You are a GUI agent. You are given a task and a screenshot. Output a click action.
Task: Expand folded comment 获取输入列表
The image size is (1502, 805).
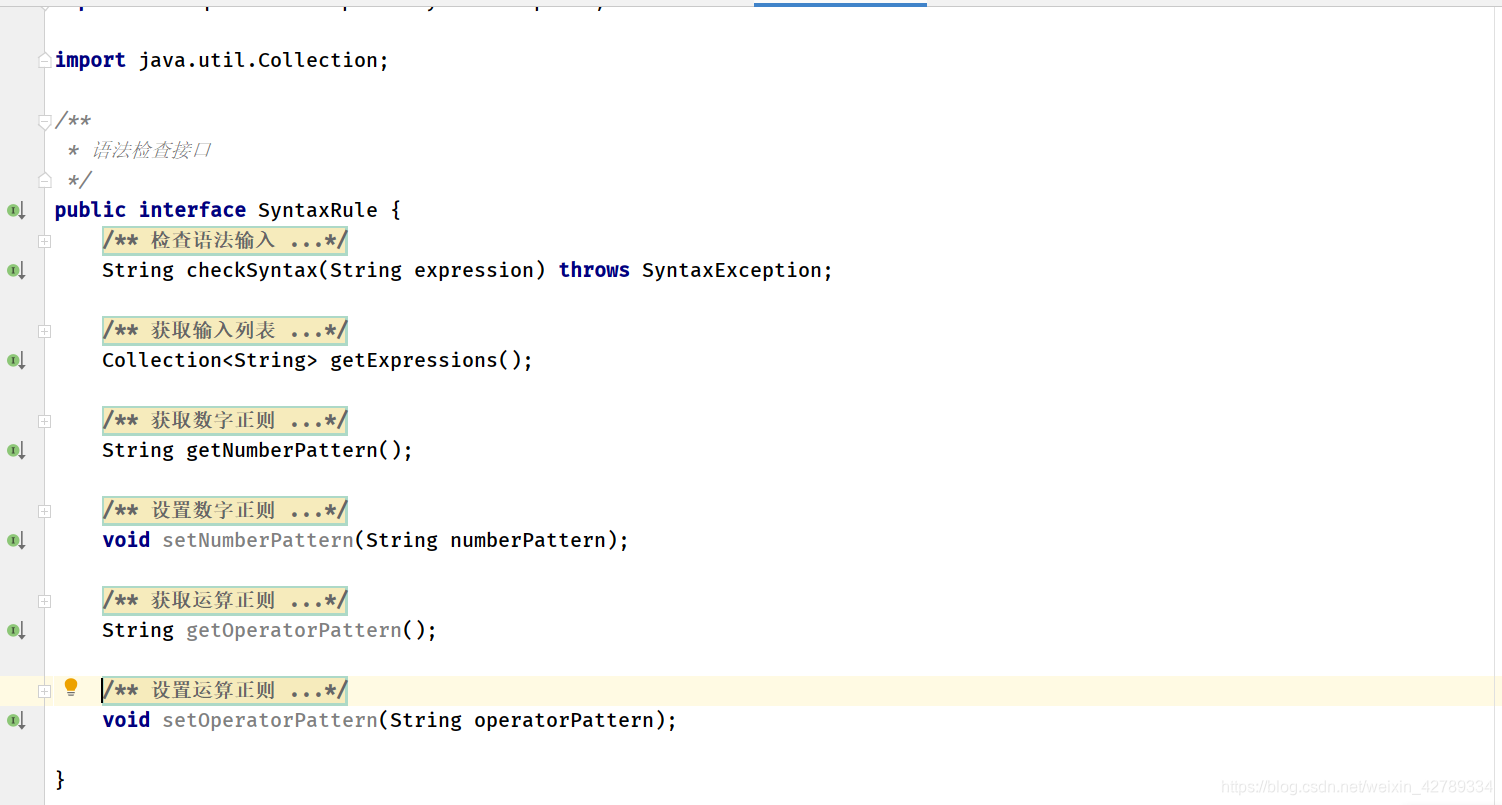(x=44, y=331)
